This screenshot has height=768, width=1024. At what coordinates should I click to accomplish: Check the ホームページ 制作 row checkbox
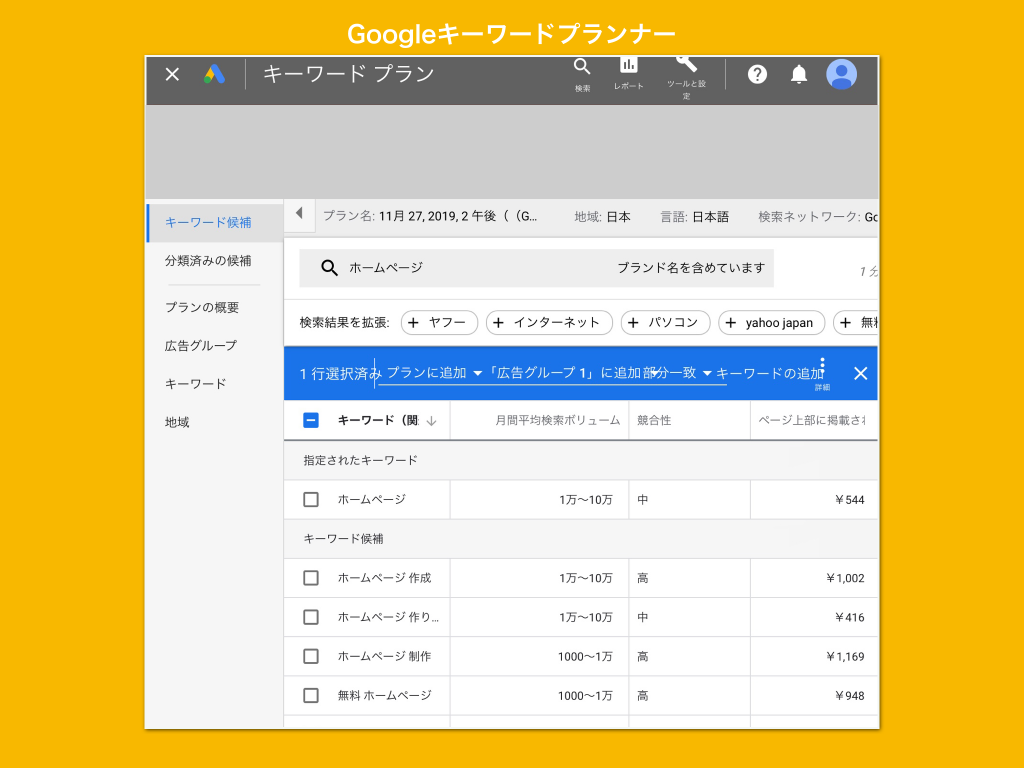311,656
